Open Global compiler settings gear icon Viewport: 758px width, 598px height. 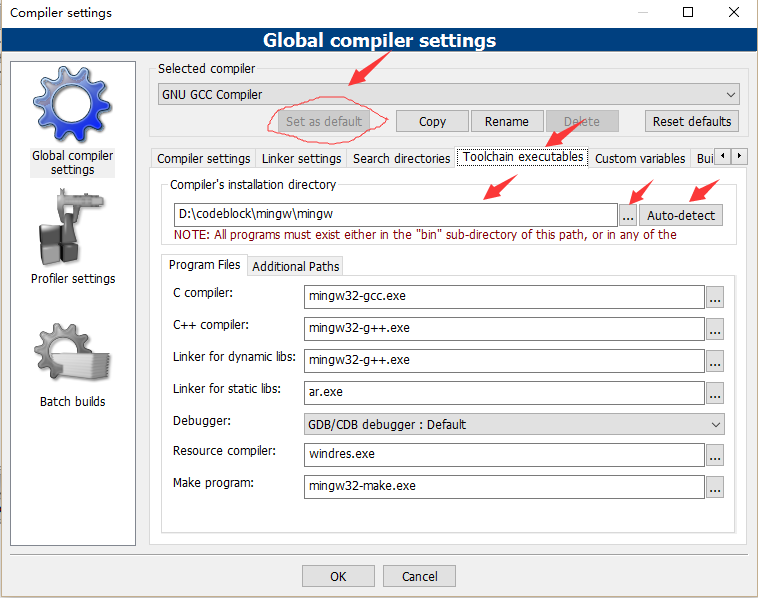[x=73, y=104]
